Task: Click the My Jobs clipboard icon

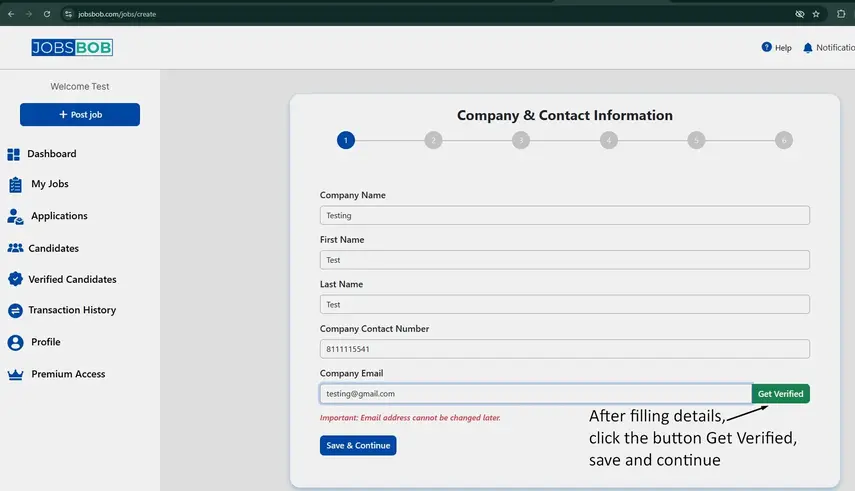Action: [15, 185]
